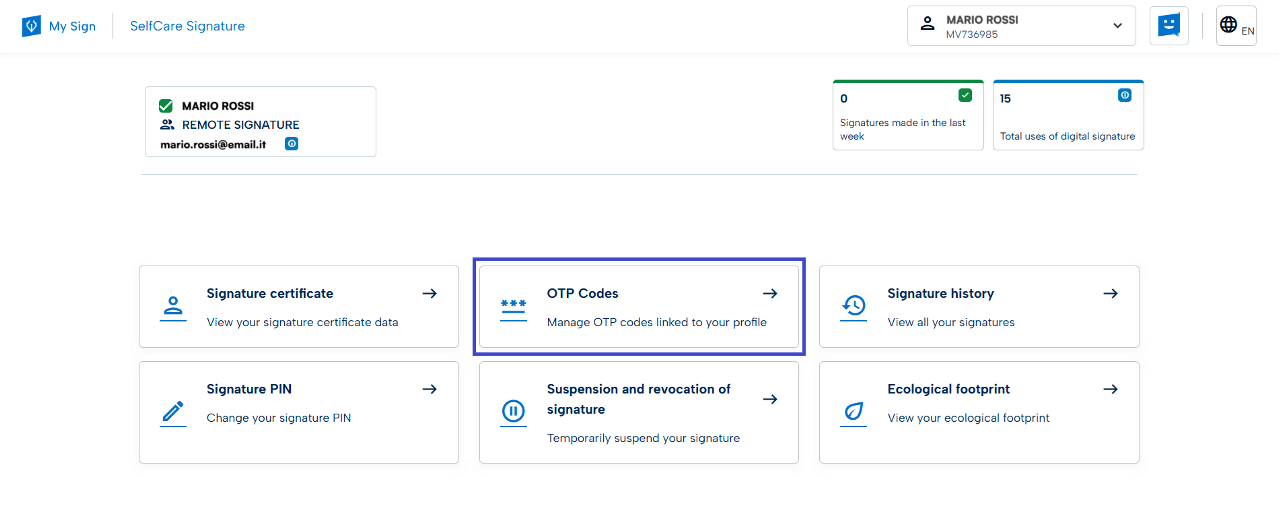The image size is (1280, 524).
Task: Open SelfCare Signature header link
Action: (x=187, y=26)
